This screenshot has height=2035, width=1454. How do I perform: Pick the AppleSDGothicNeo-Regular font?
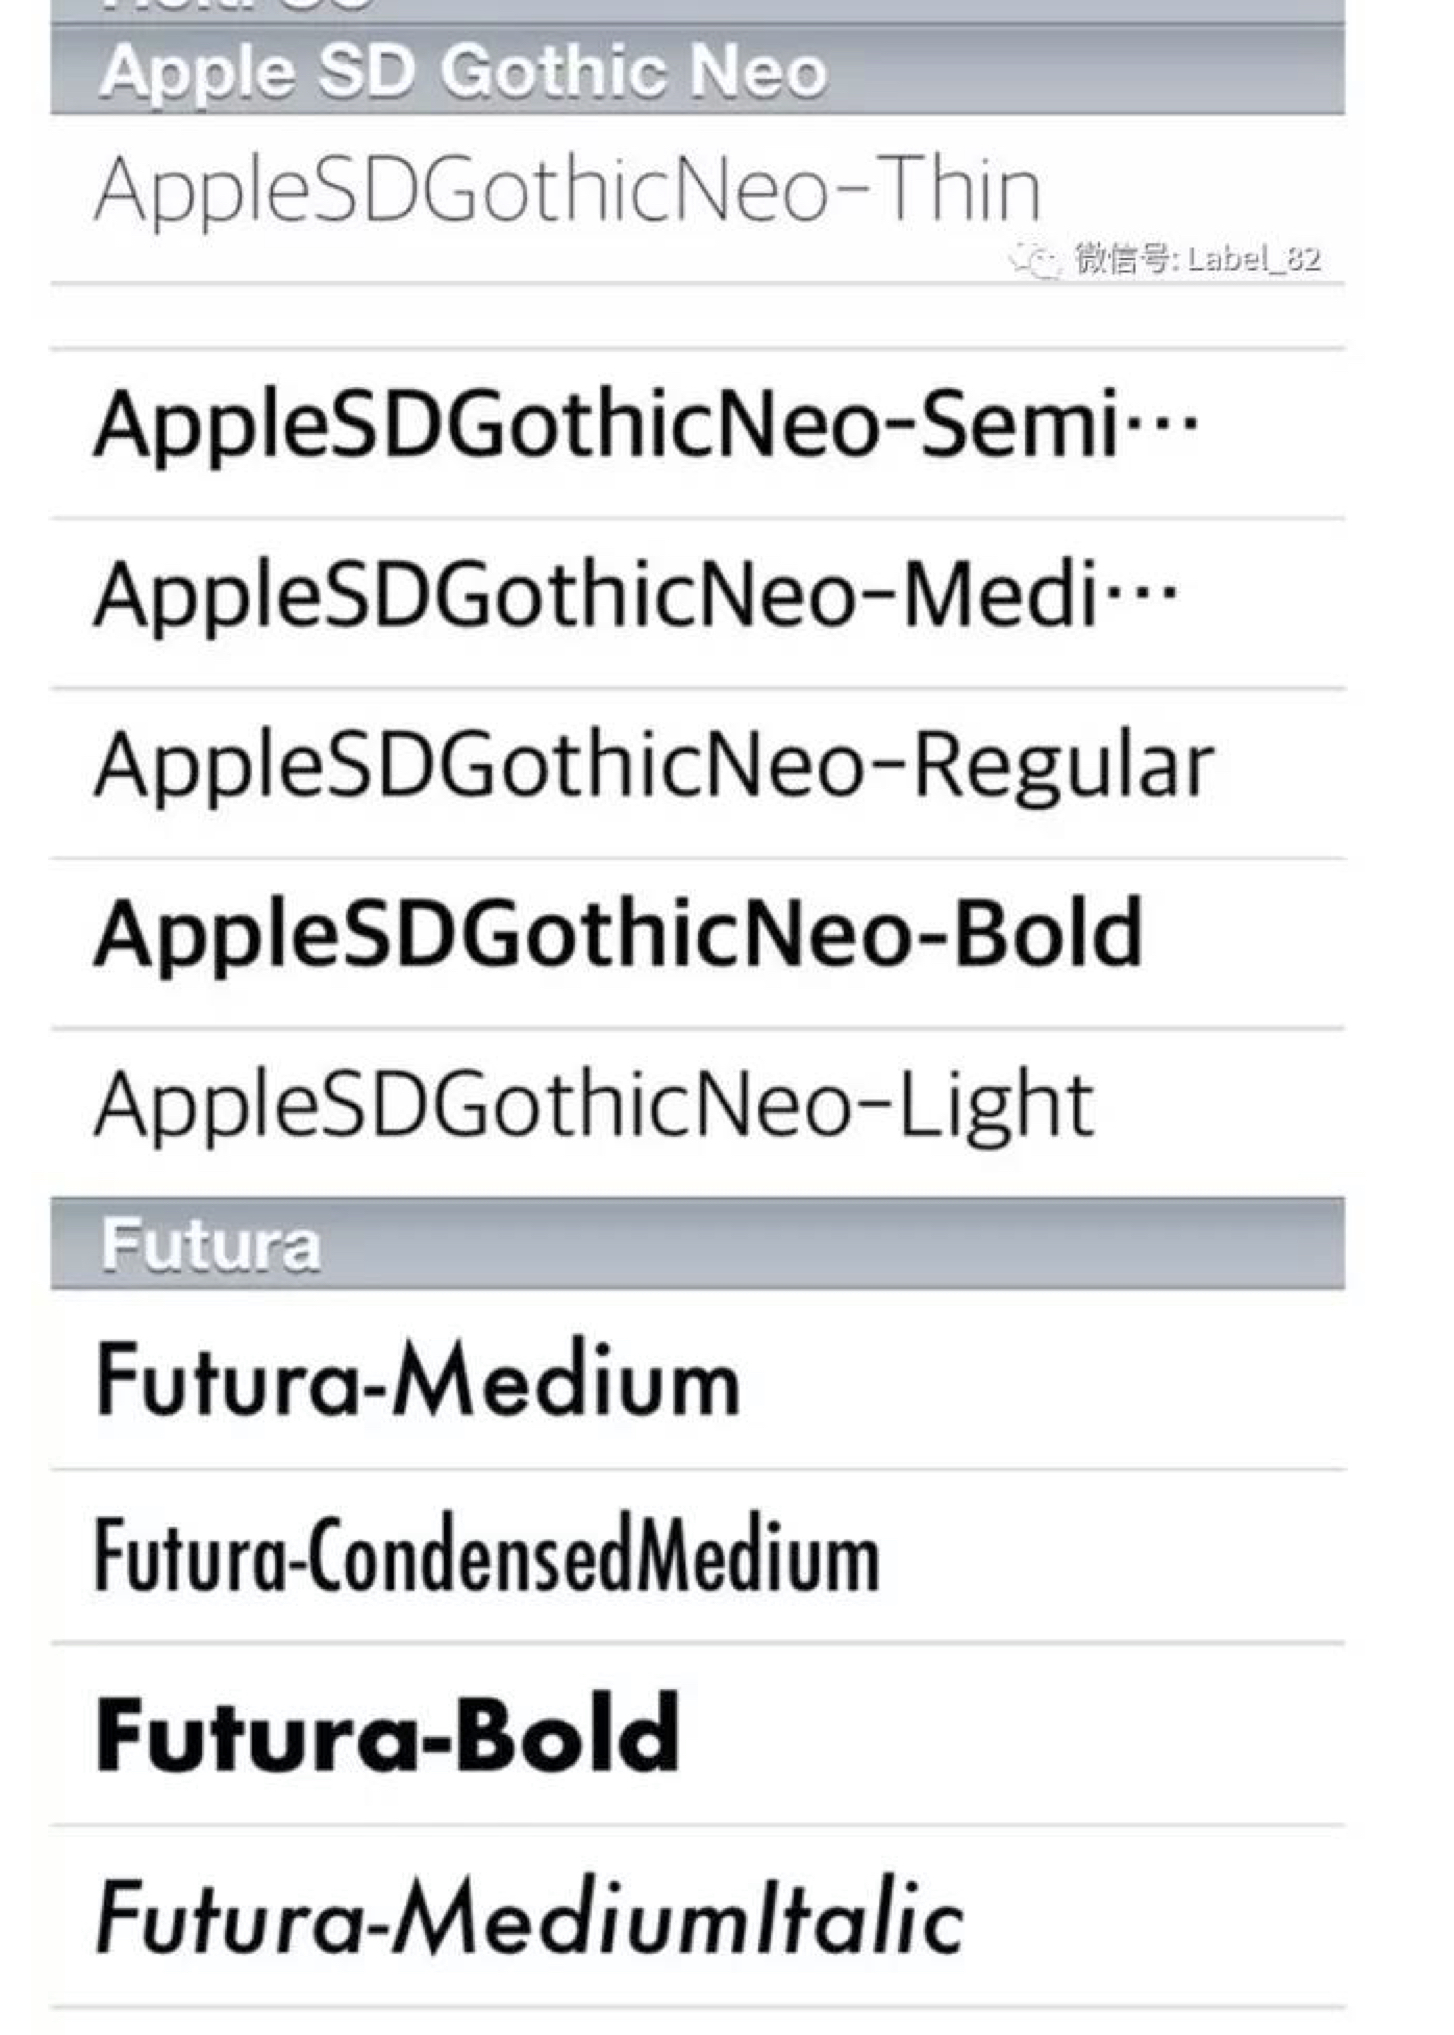click(x=654, y=766)
